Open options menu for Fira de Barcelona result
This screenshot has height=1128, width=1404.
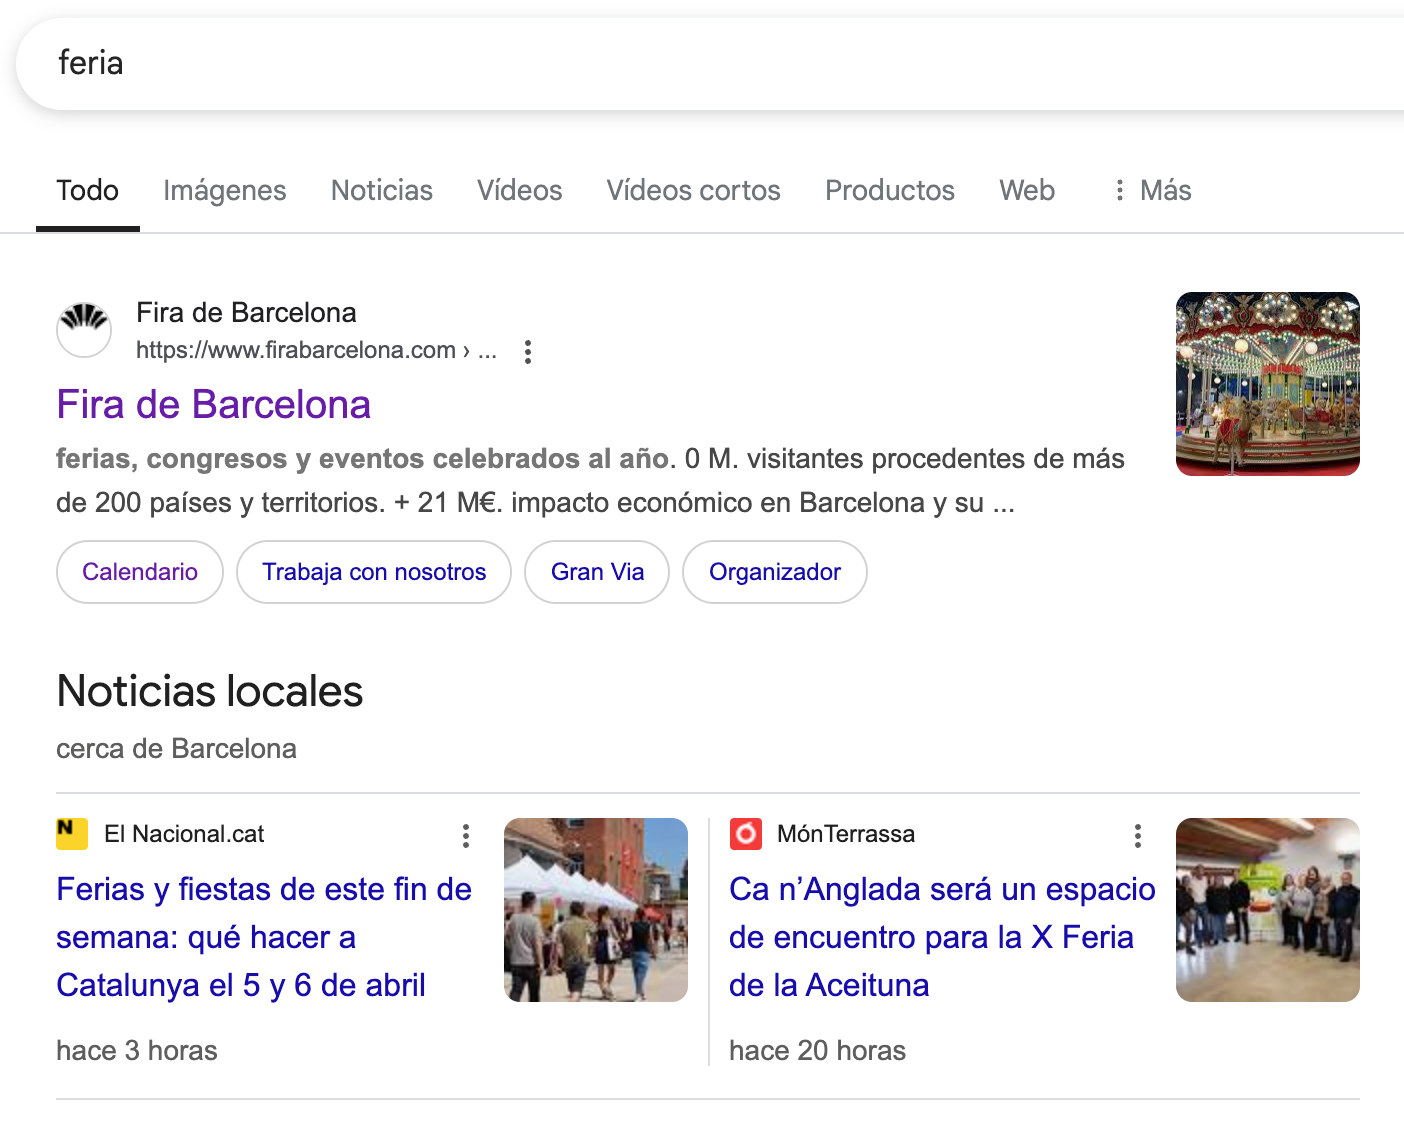coord(528,351)
